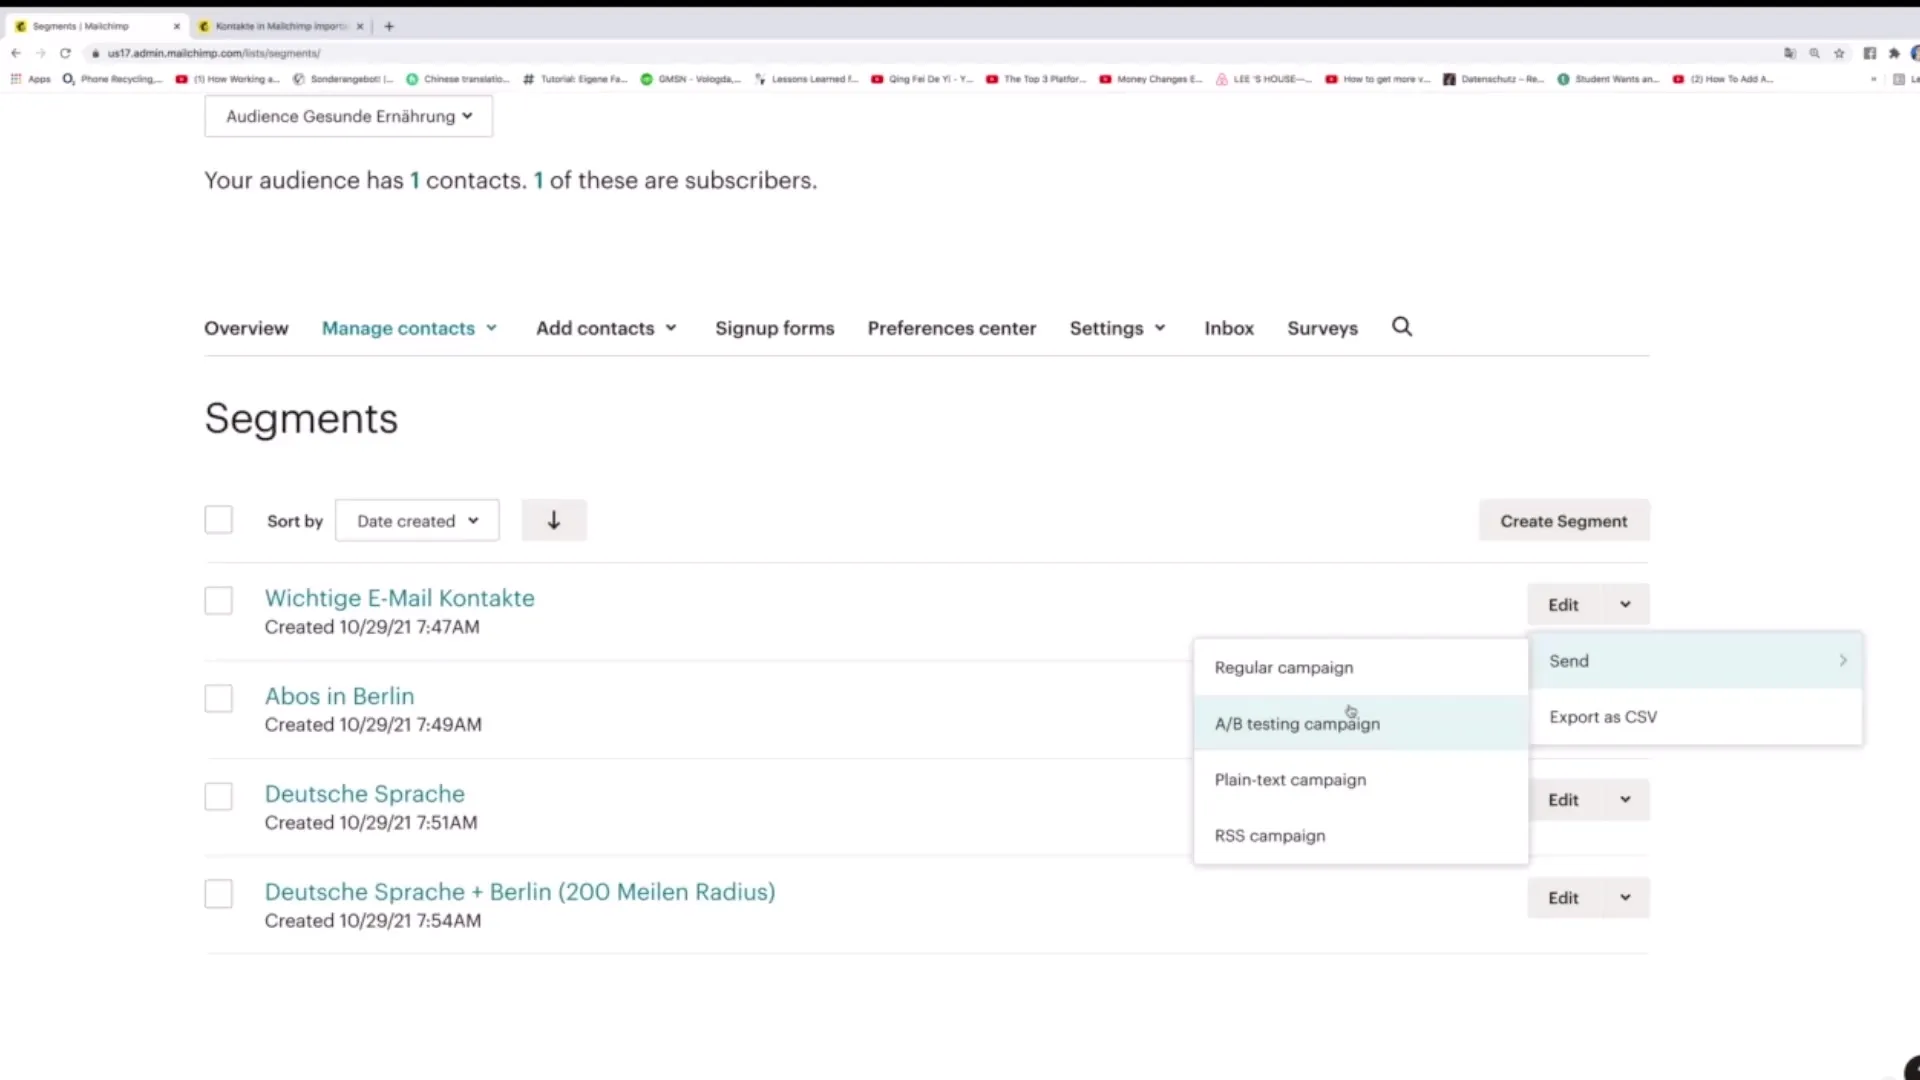The image size is (1920, 1080).
Task: Open the arrow beside Deutsche Sprache + Berlin Edit
Action: 1625,897
